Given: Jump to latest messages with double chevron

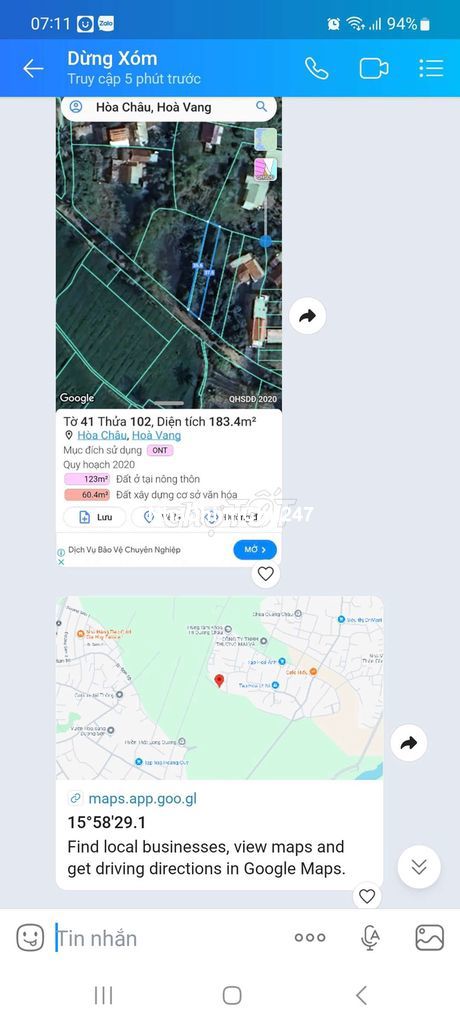Looking at the screenshot, I should pyautogui.click(x=419, y=867).
